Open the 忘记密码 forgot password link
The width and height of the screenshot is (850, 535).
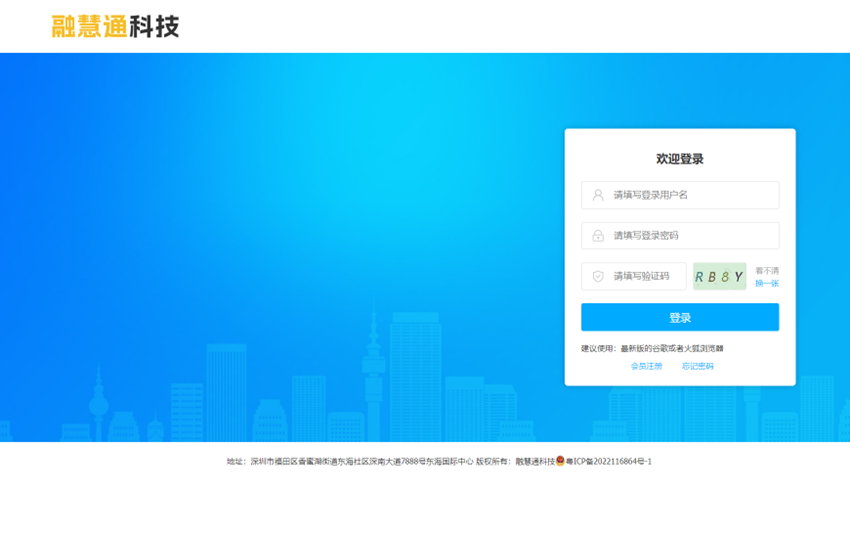coord(698,366)
